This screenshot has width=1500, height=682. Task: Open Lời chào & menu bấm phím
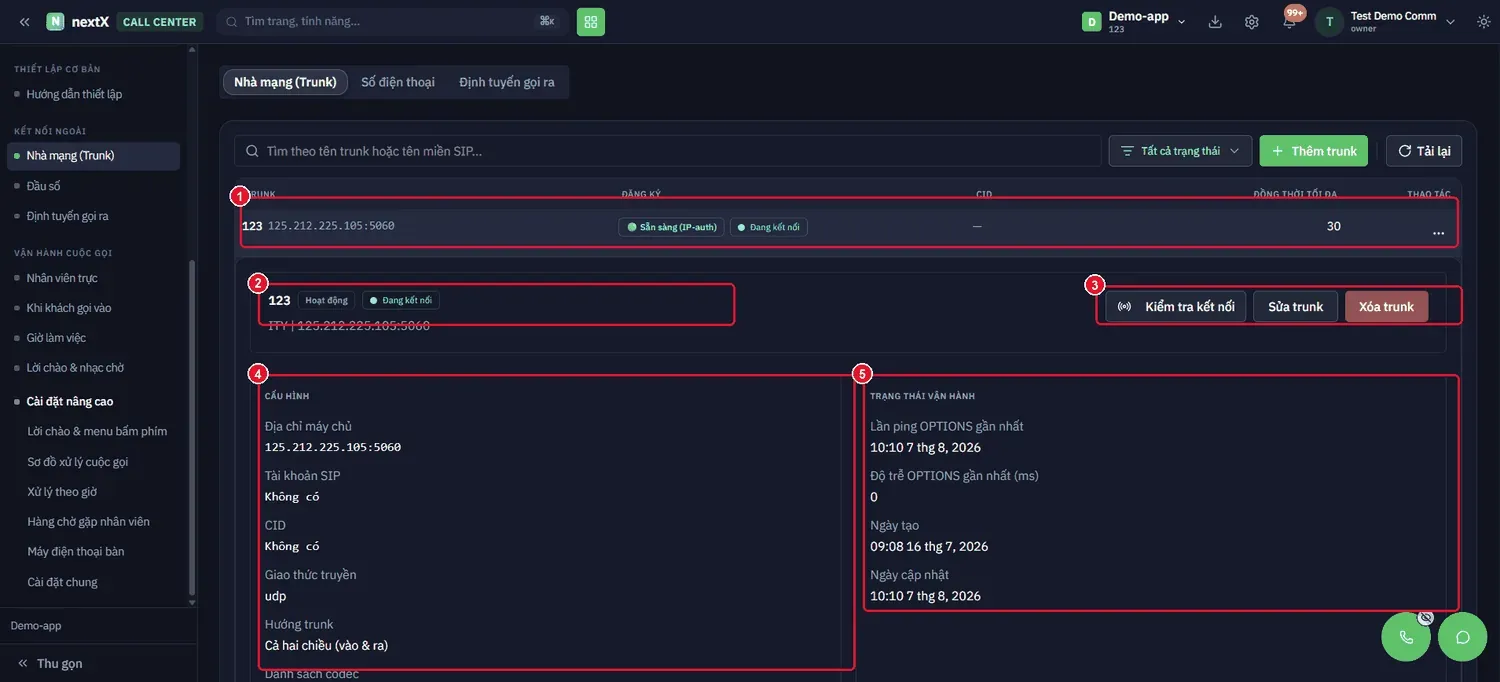click(x=97, y=431)
